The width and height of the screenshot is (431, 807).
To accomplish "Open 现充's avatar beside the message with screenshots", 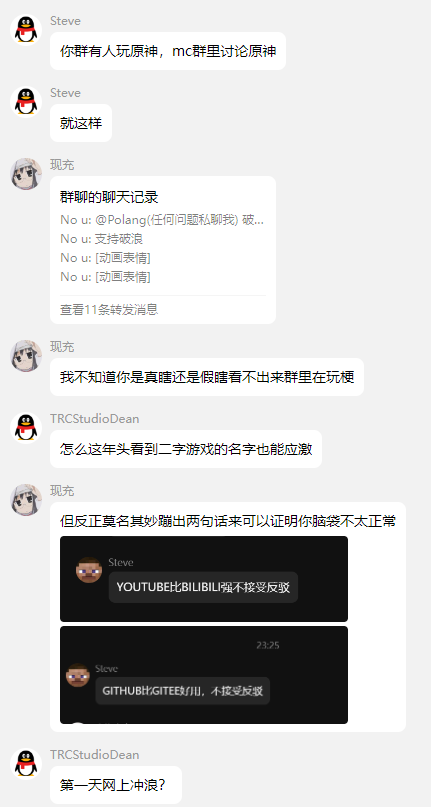I will pos(26,500).
